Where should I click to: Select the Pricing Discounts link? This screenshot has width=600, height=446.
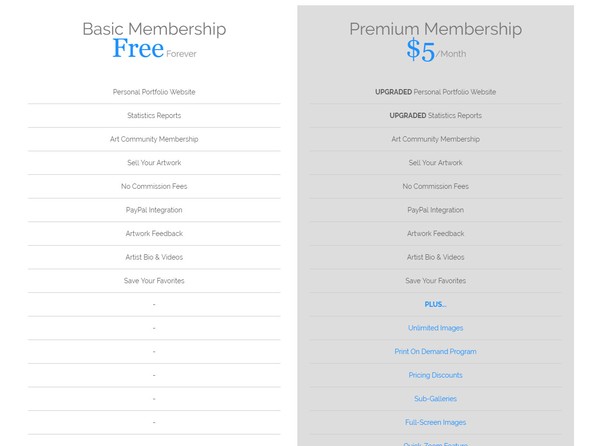(435, 375)
